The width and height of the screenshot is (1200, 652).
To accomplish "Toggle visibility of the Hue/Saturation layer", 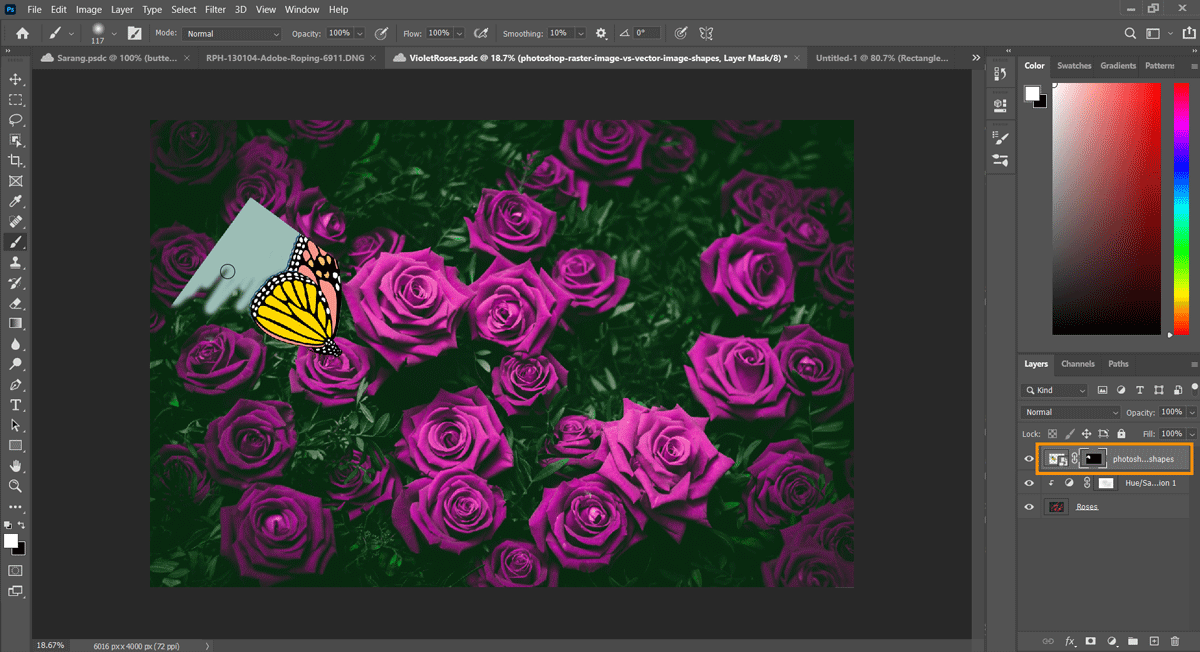I will click(x=1029, y=483).
